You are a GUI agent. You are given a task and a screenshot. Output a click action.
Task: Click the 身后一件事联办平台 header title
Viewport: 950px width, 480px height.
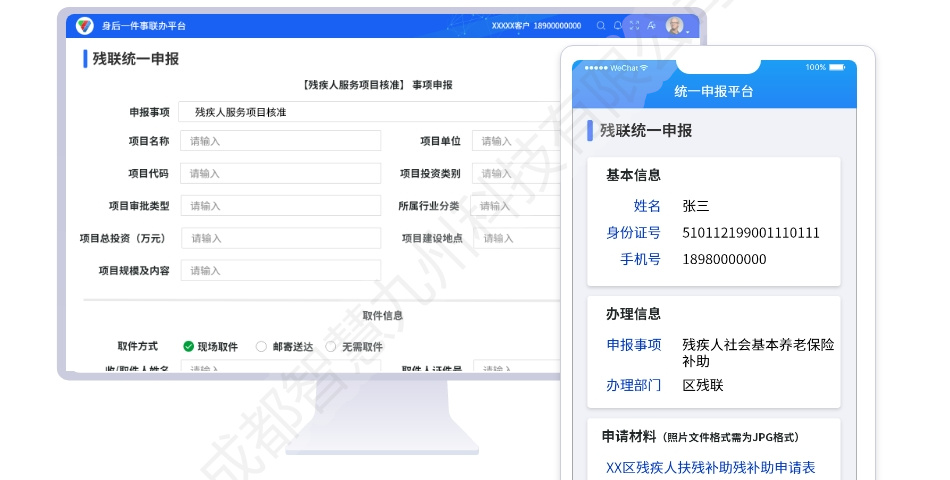tap(144, 26)
